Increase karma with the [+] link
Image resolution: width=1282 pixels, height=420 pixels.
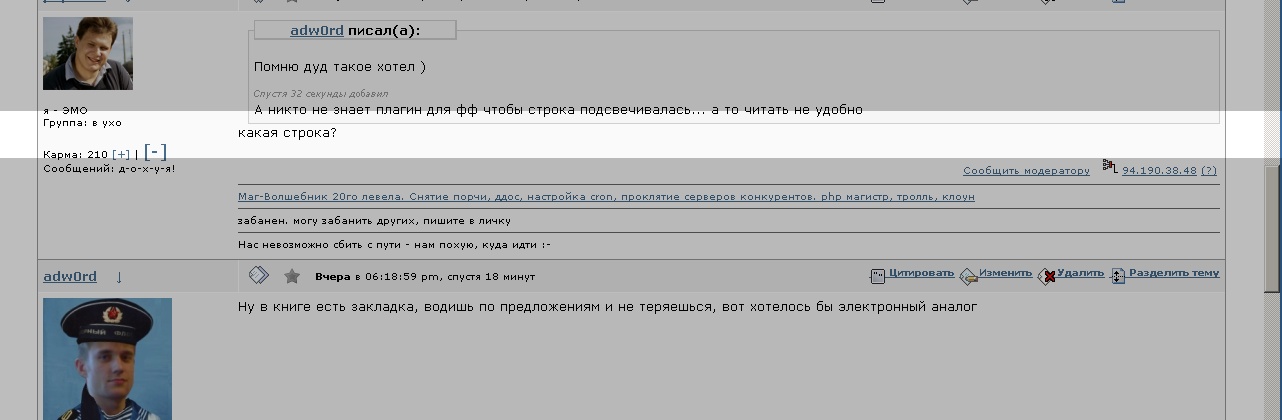tap(121, 155)
